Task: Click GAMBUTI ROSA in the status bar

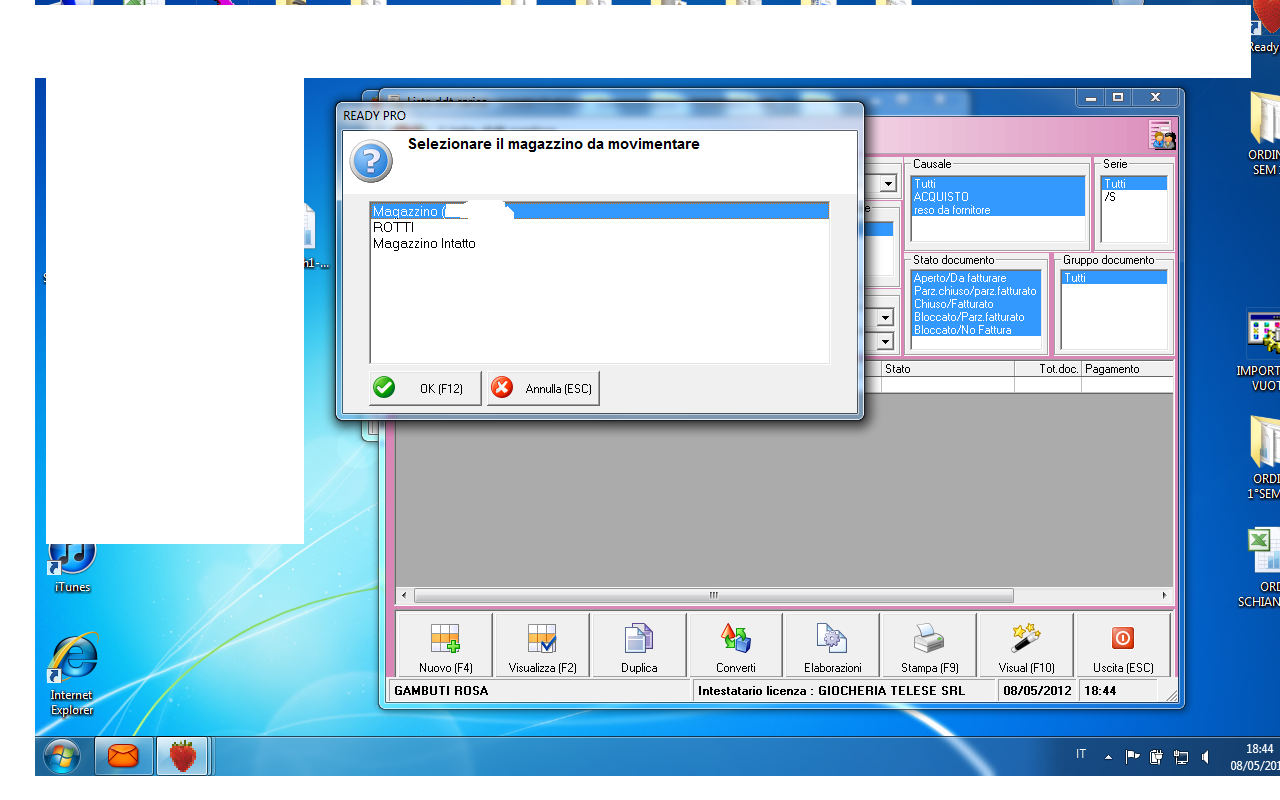Action: tap(441, 691)
